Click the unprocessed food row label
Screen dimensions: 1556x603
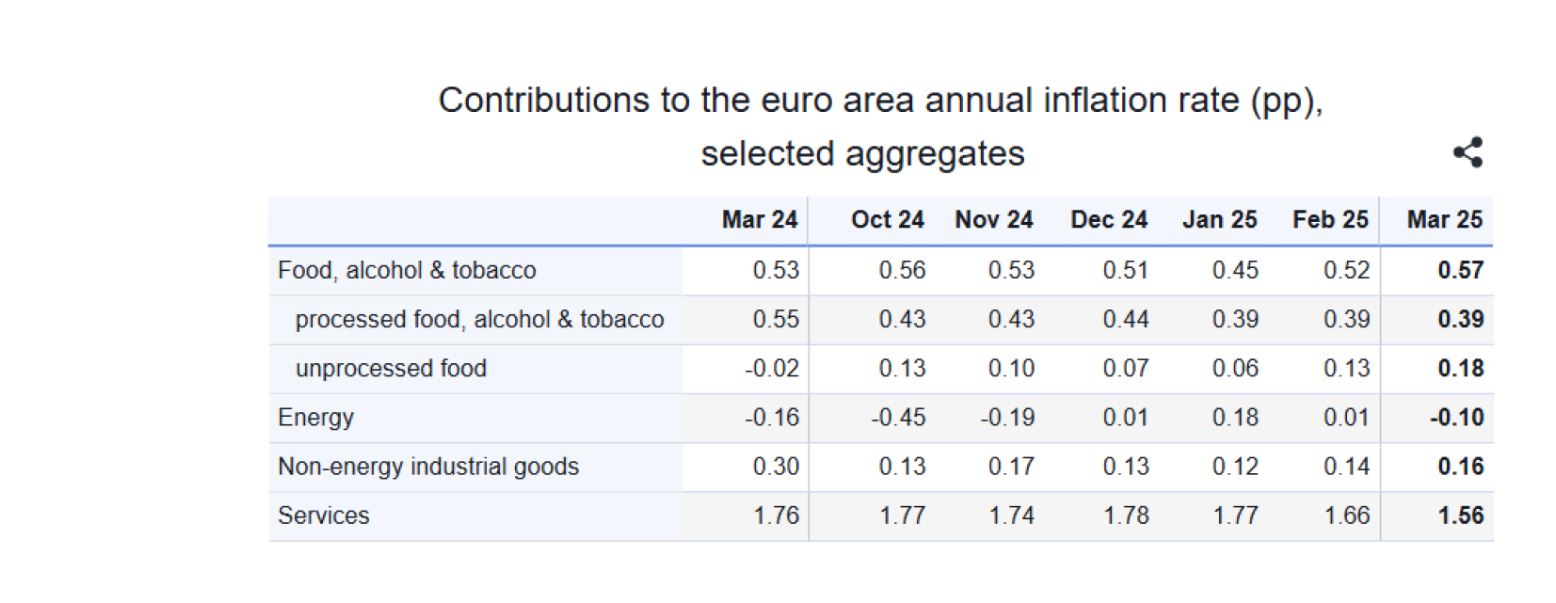391,369
